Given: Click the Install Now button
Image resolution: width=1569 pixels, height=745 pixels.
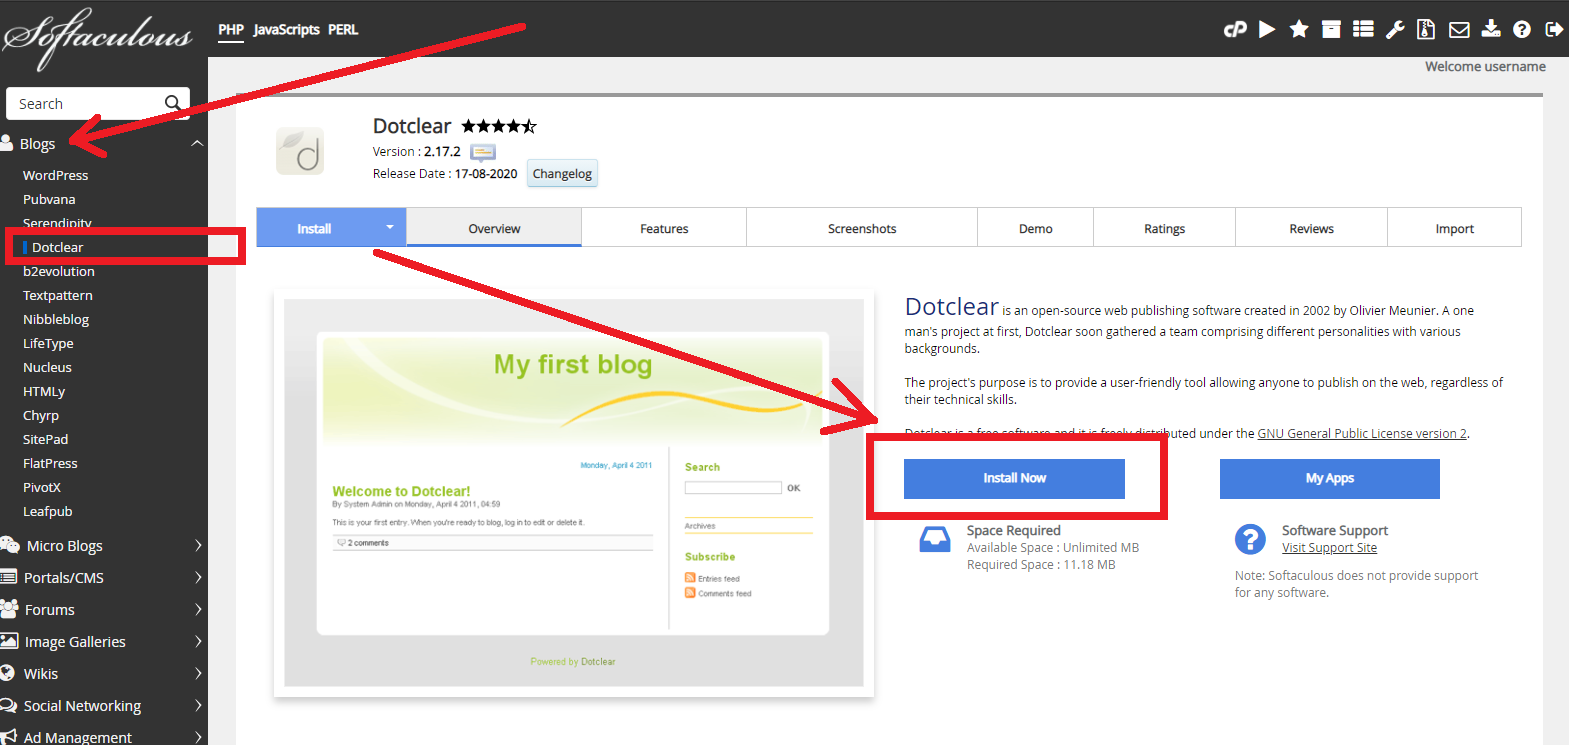Looking at the screenshot, I should (1014, 478).
